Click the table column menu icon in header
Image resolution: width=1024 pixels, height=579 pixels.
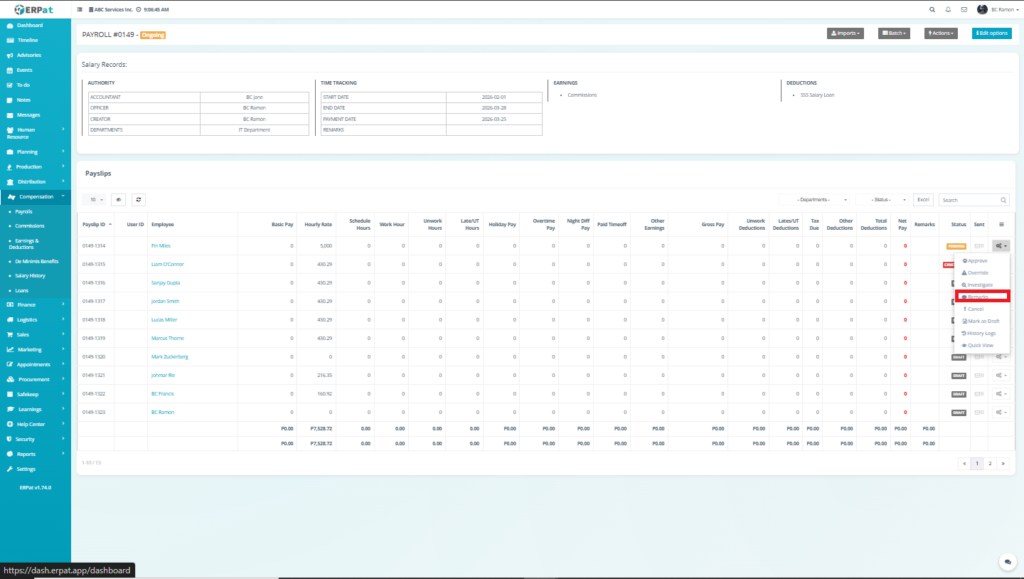[1001, 225]
